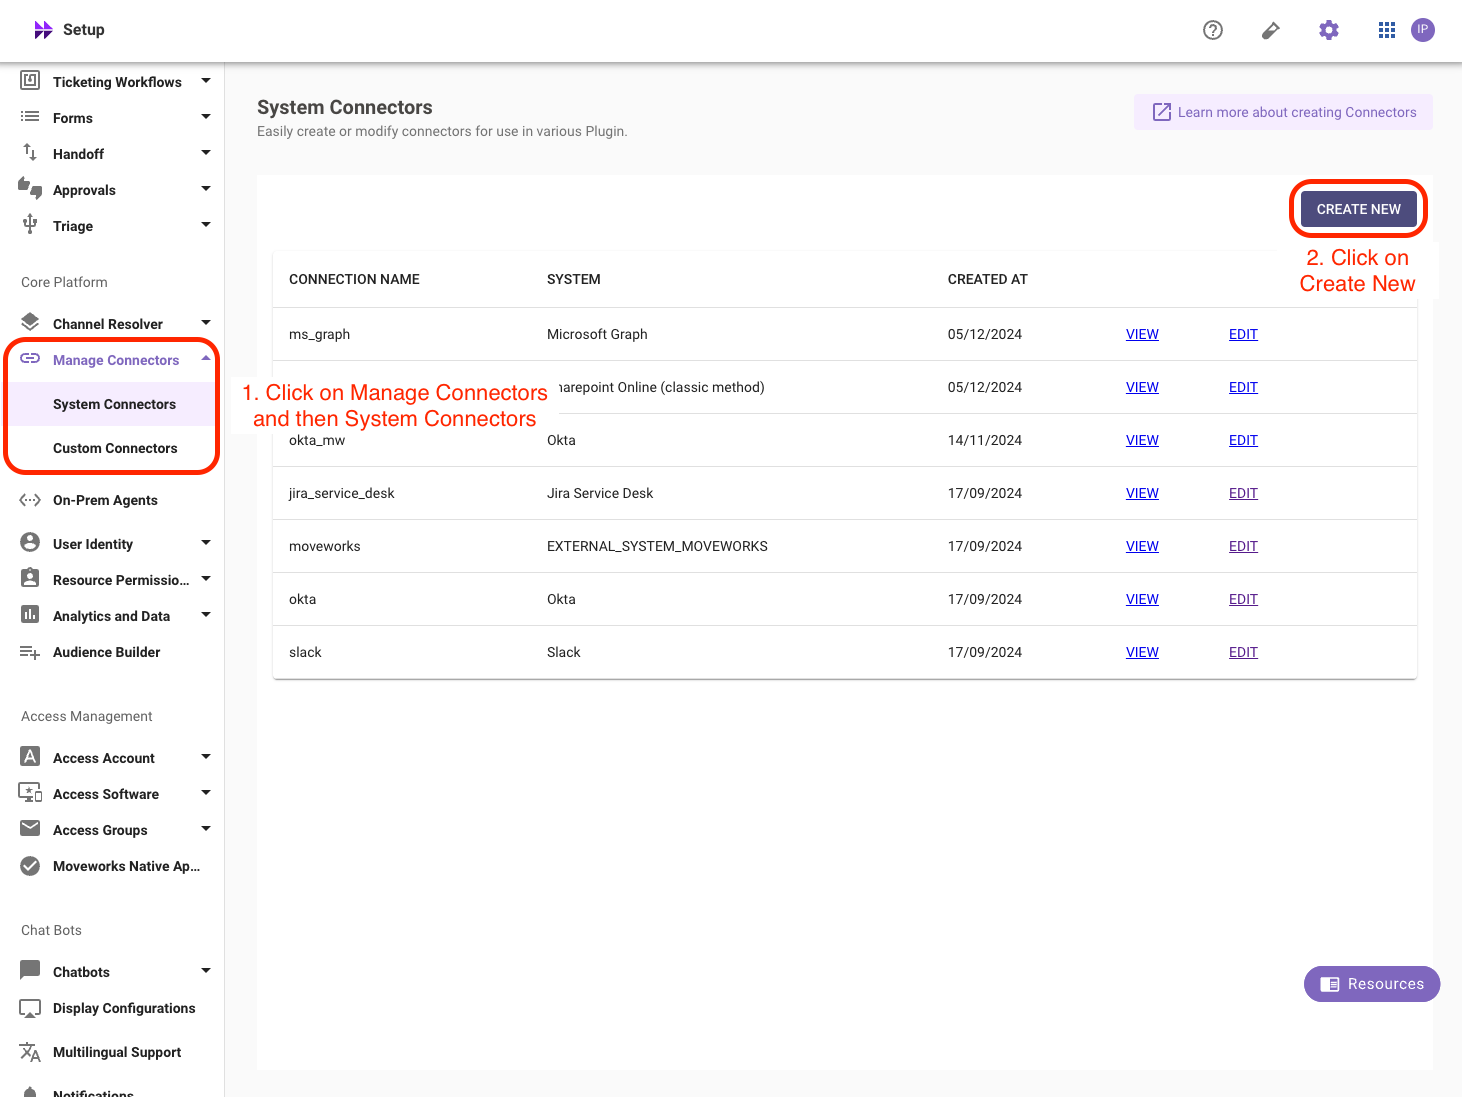Screen dimensions: 1462x1097
Task: Click the CONNECTION NAME column header
Action: [354, 279]
